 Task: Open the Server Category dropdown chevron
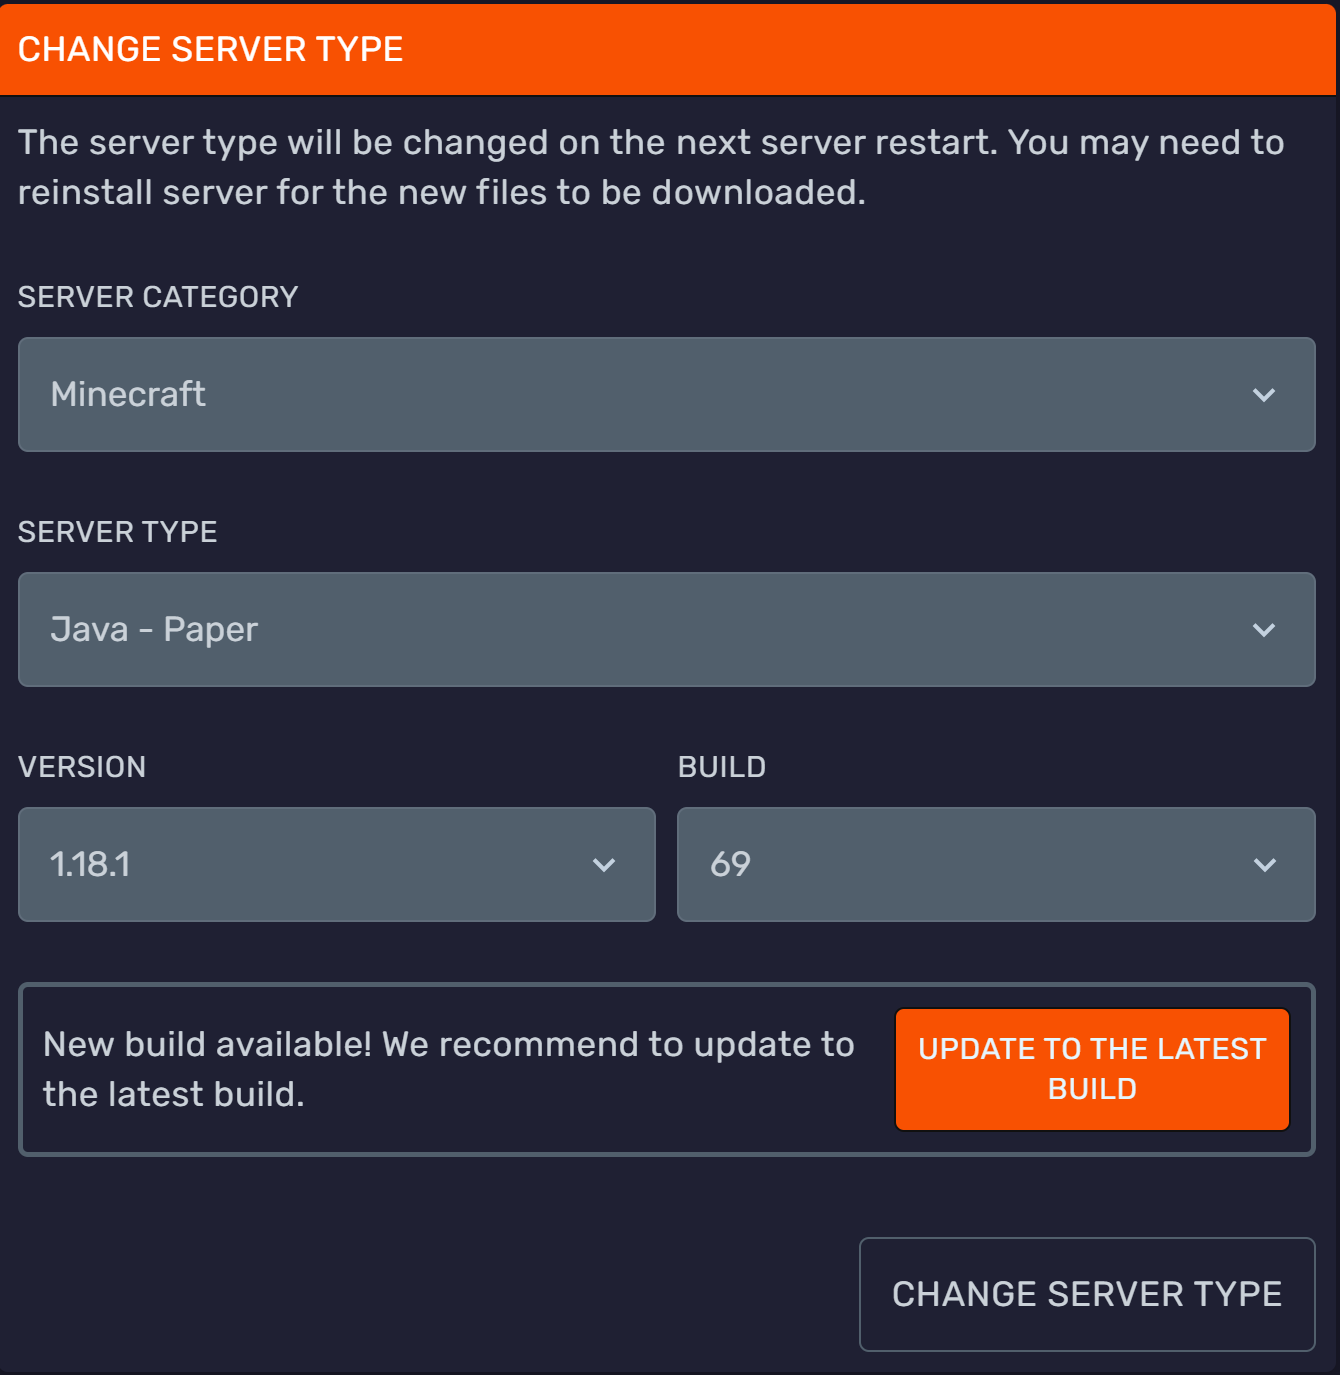[x=1265, y=394]
